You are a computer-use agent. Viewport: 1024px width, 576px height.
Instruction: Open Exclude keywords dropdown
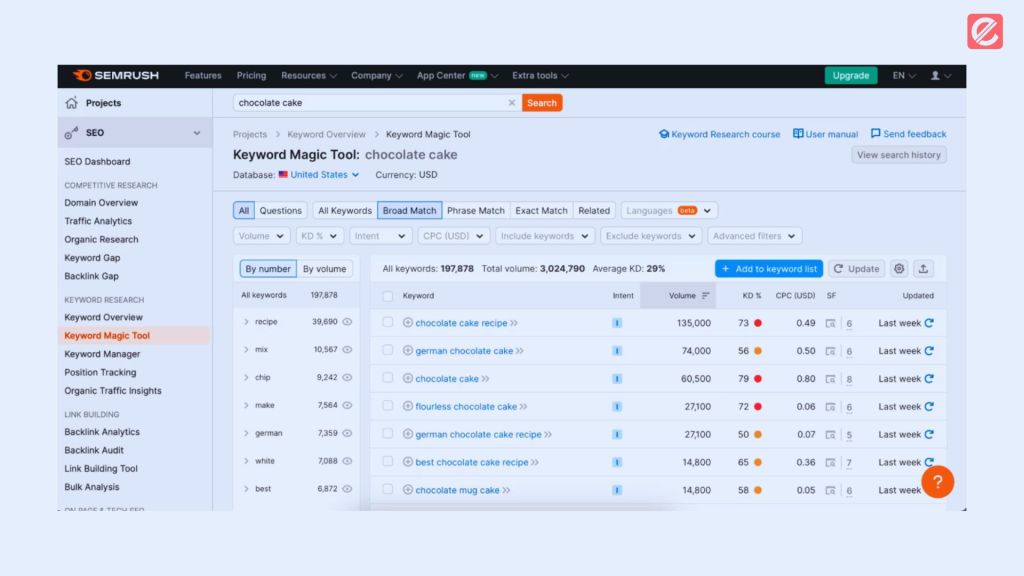pos(650,236)
